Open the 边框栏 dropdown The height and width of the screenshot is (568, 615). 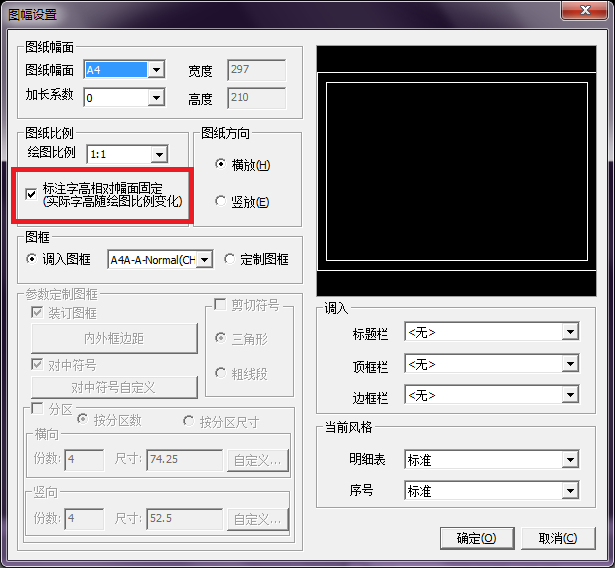tap(570, 395)
